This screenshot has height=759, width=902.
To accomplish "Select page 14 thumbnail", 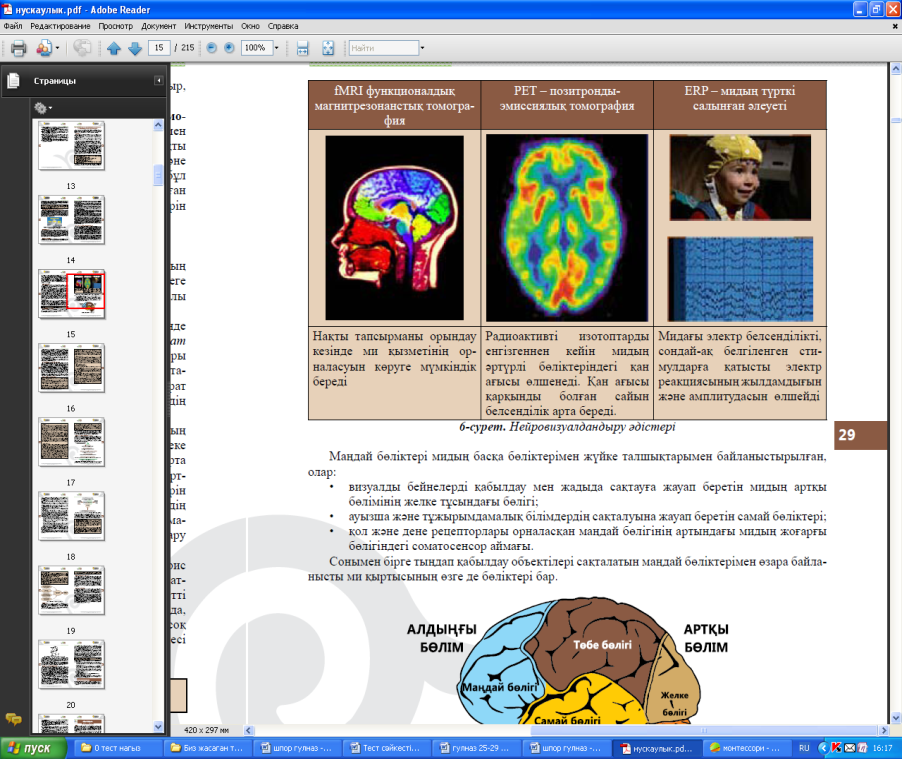I will [x=71, y=220].
